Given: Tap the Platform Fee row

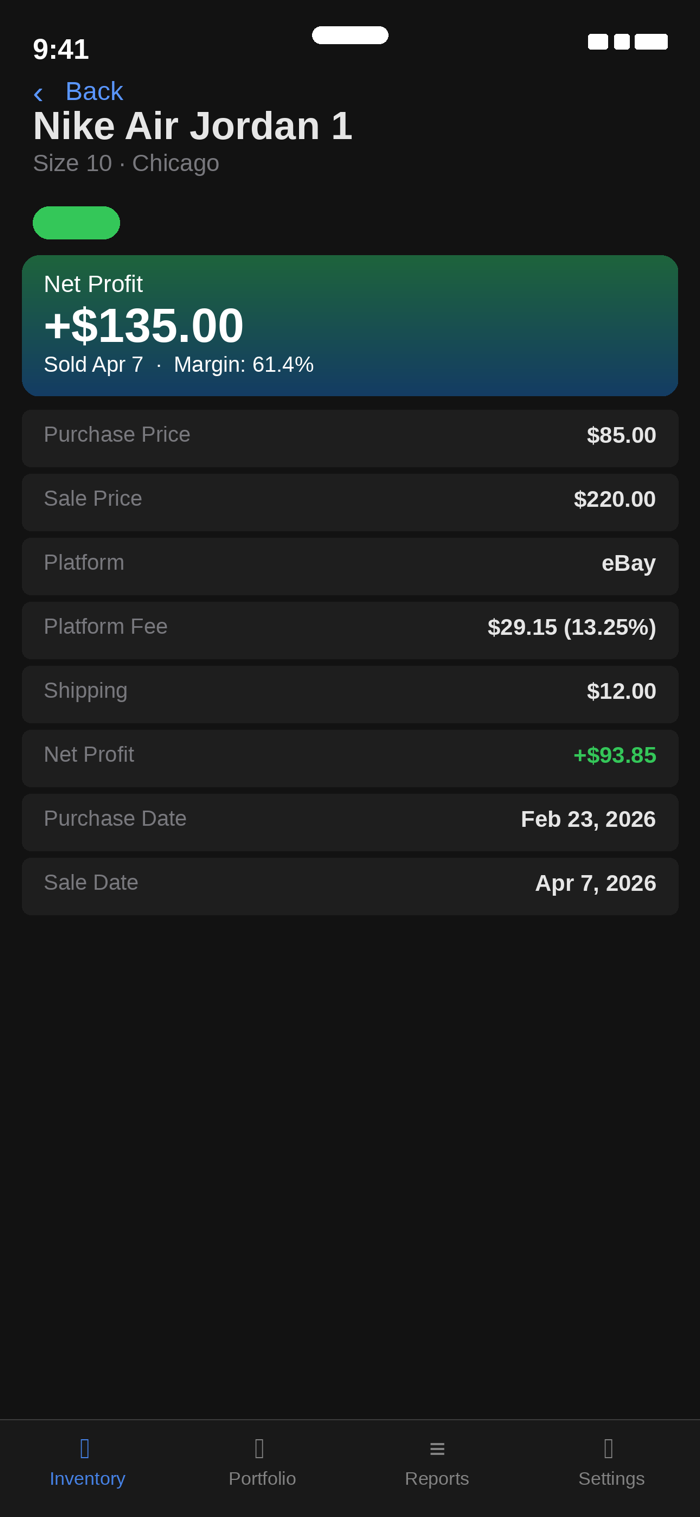Looking at the screenshot, I should tap(350, 629).
